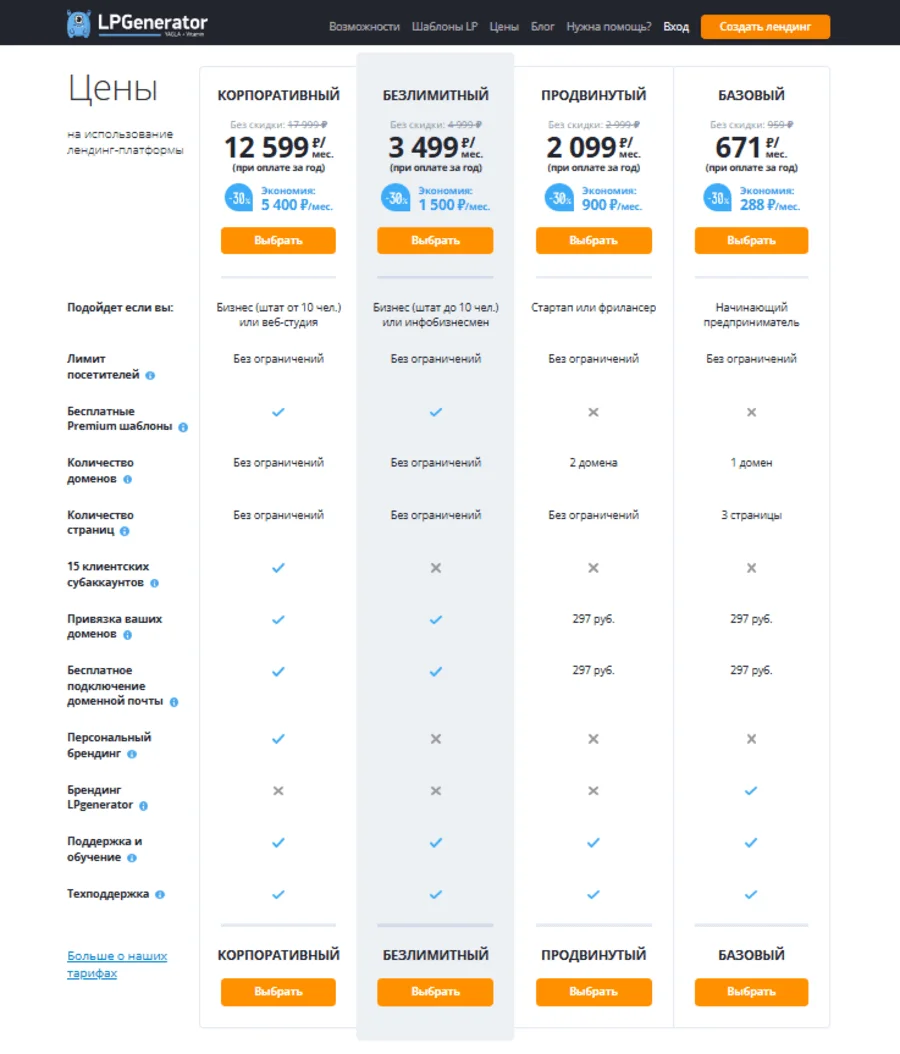
Task: Go to Шаблоны LP in navigation
Action: click(444, 27)
